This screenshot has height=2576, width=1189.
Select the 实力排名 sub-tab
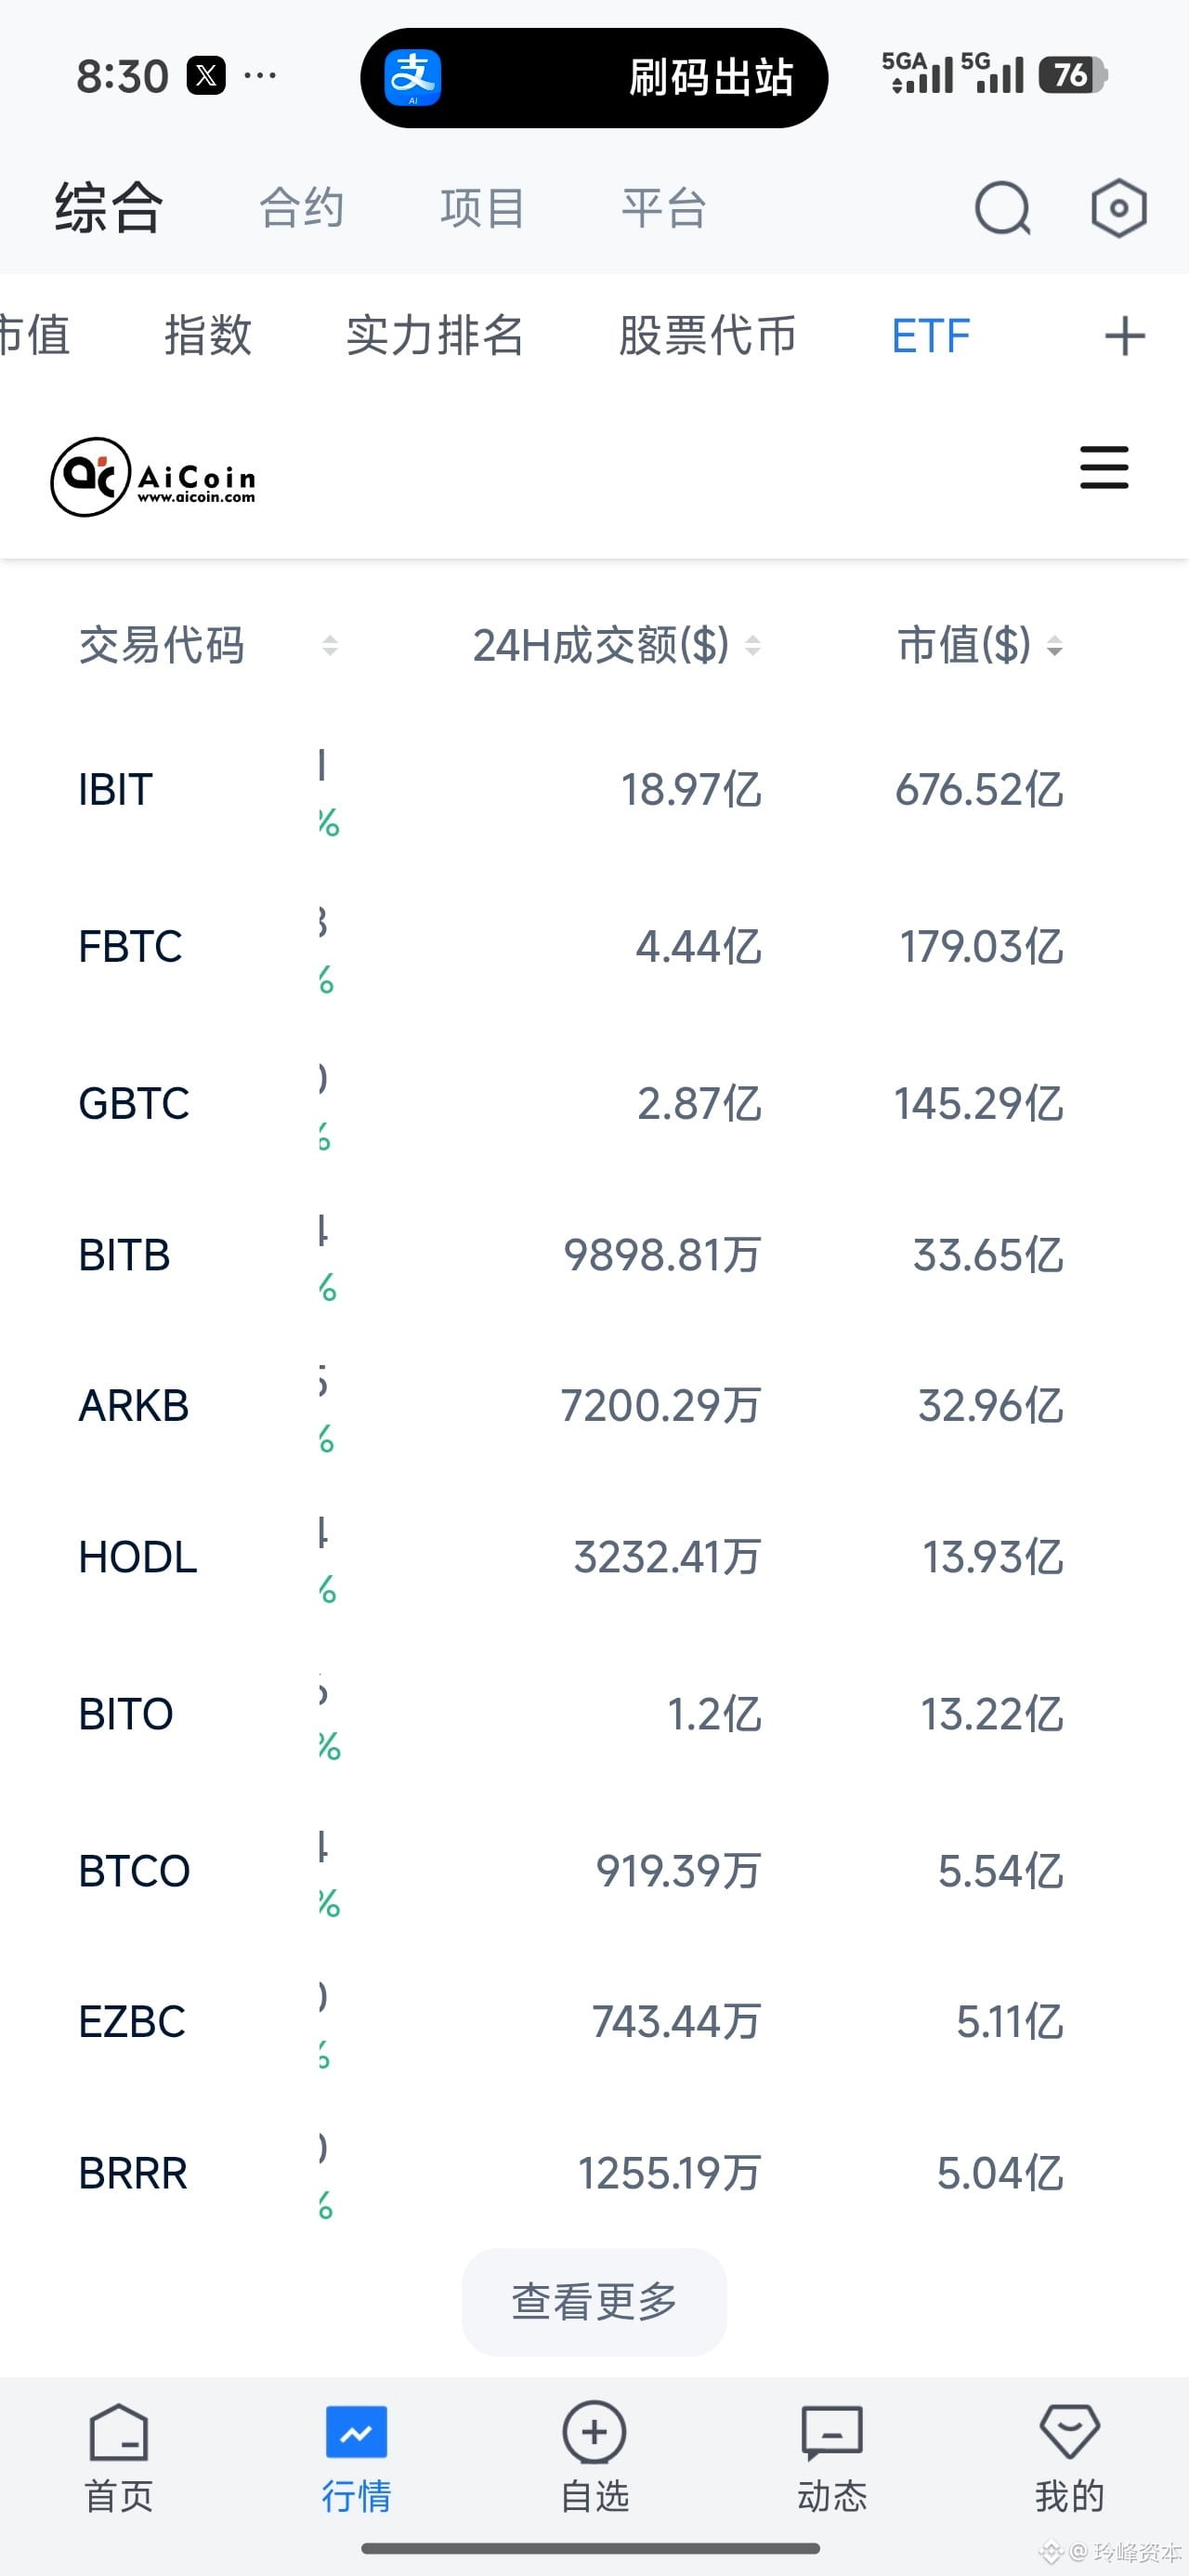(x=435, y=336)
